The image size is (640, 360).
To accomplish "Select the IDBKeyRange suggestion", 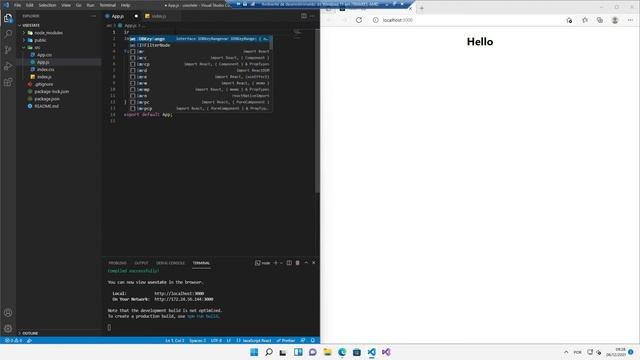I will click(200, 39).
